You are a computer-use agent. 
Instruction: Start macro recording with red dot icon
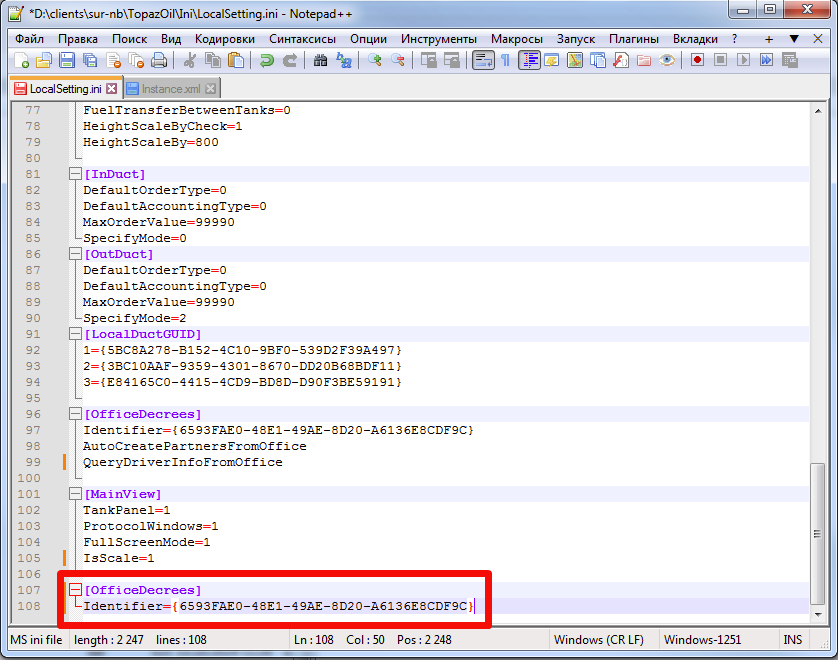[x=697, y=60]
